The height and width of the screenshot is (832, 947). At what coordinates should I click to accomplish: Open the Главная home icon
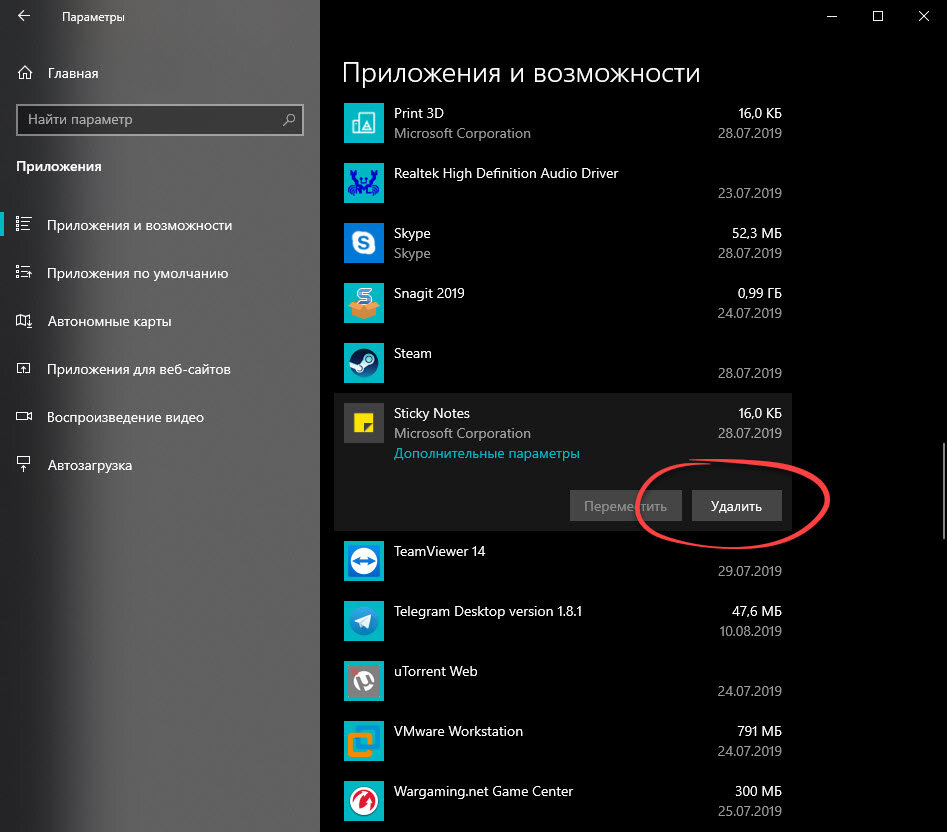coord(25,73)
